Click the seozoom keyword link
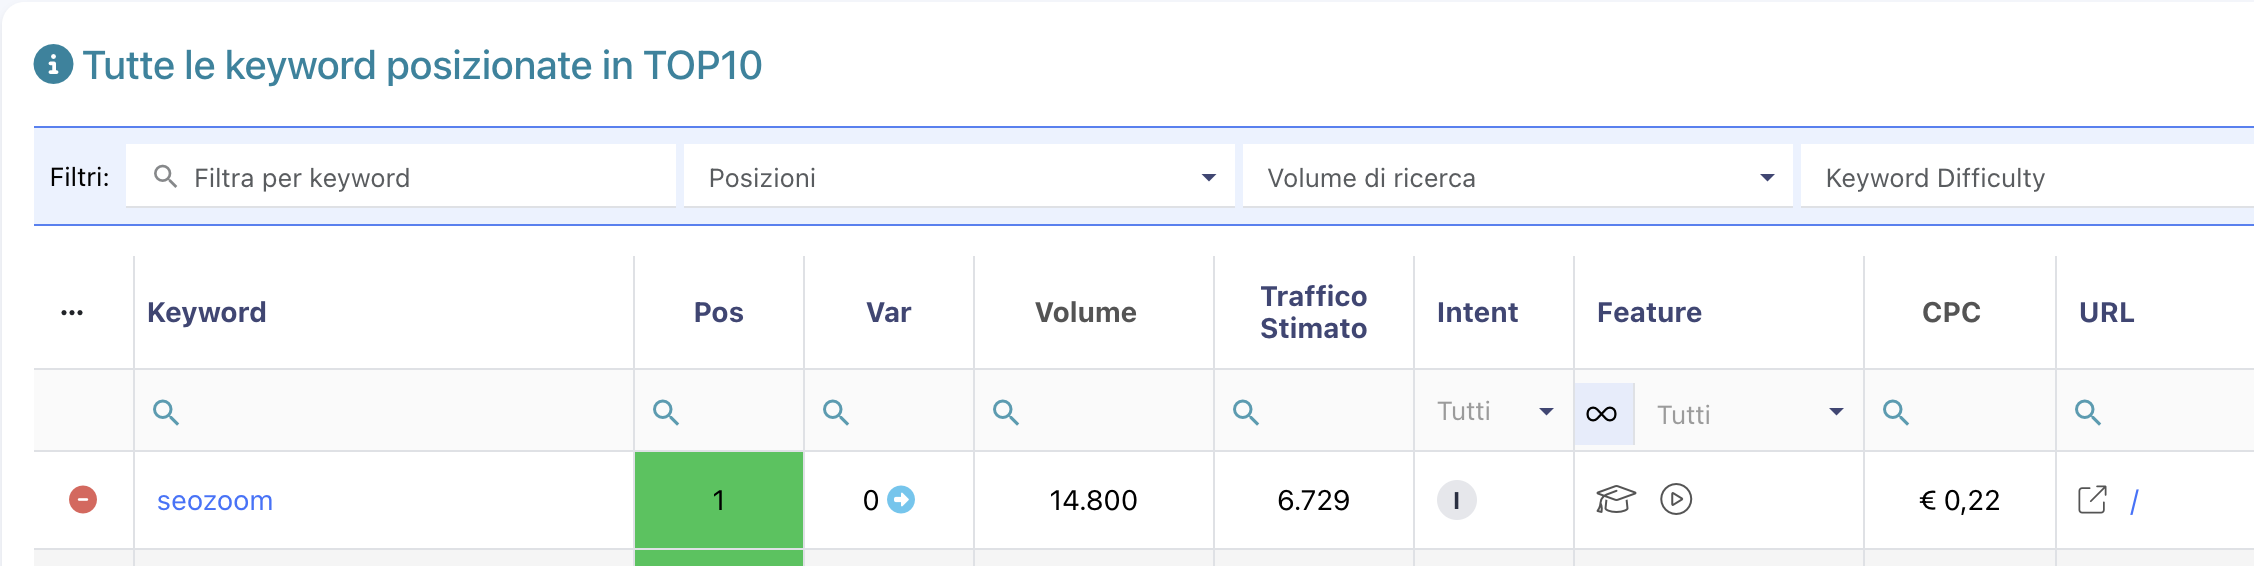The height and width of the screenshot is (566, 2254). pyautogui.click(x=215, y=500)
